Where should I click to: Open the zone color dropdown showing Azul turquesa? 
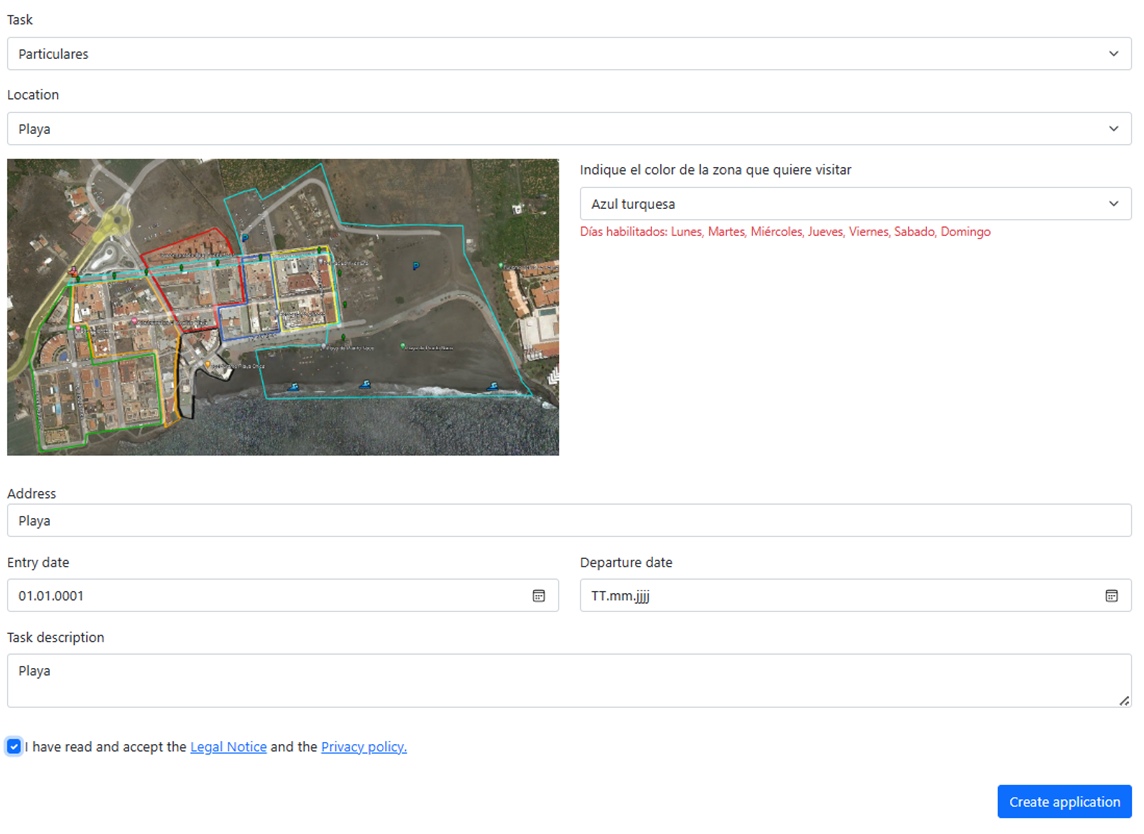(x=855, y=204)
